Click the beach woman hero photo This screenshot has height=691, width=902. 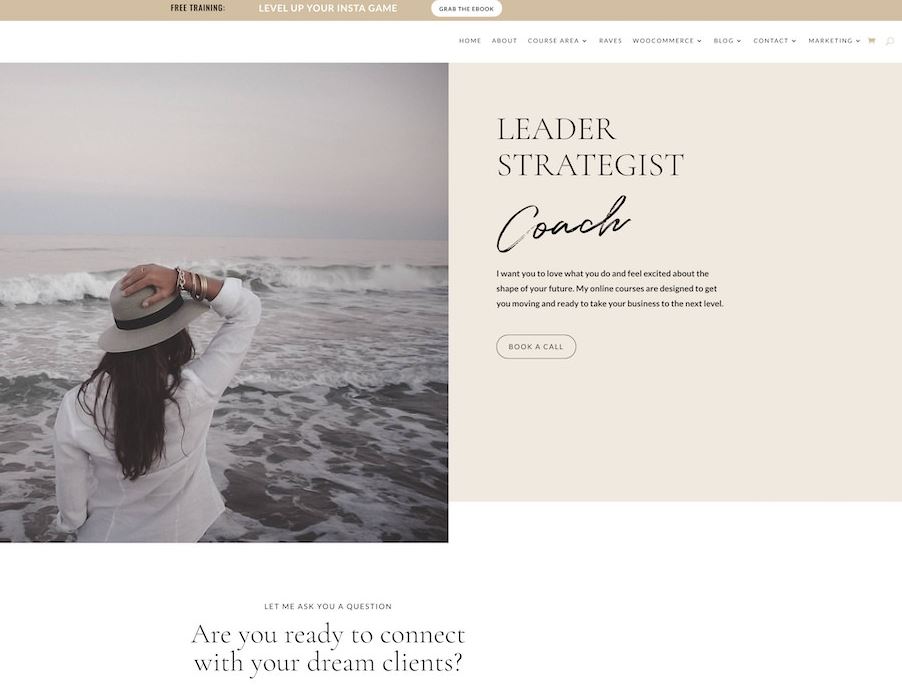click(224, 303)
